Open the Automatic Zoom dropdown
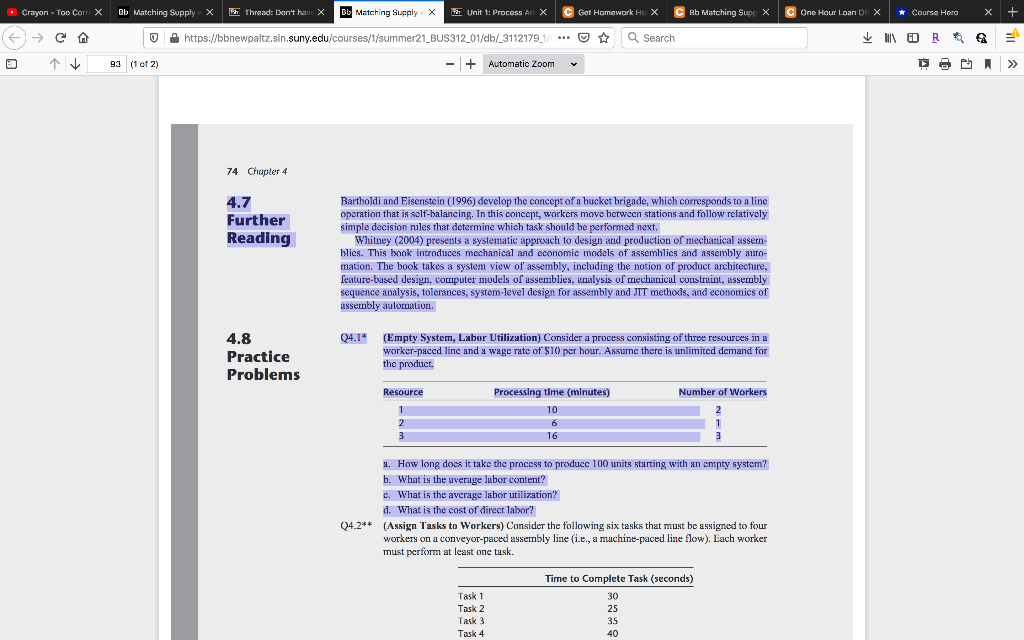This screenshot has height=640, width=1024. (x=534, y=64)
